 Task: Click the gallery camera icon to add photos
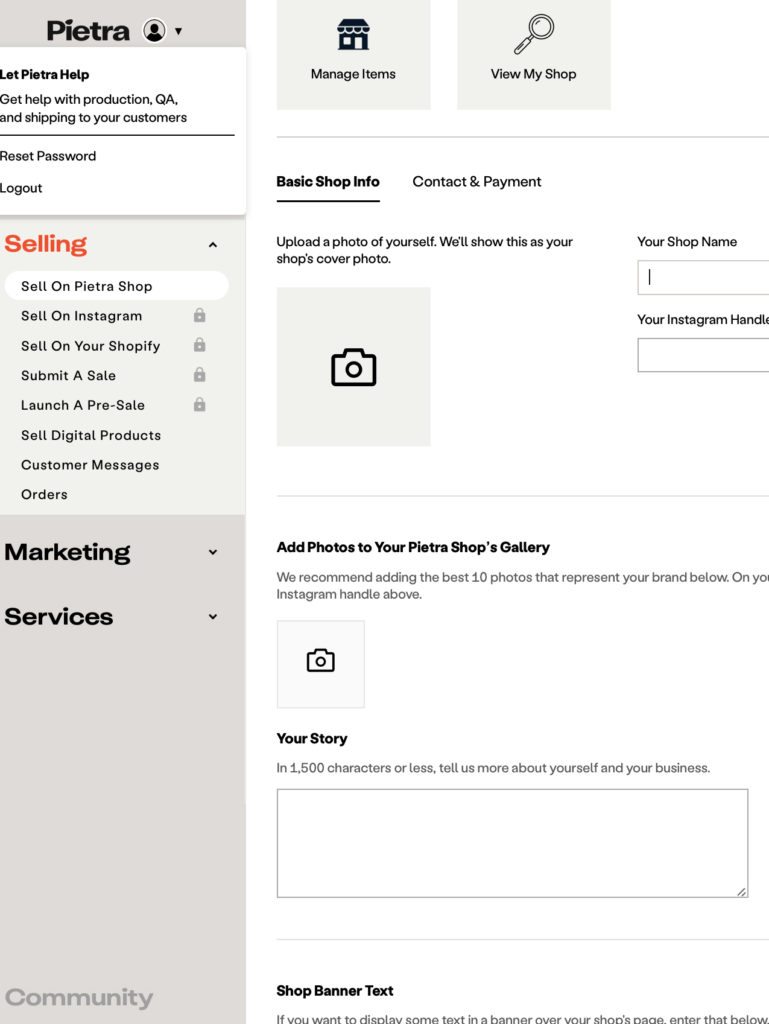click(321, 661)
